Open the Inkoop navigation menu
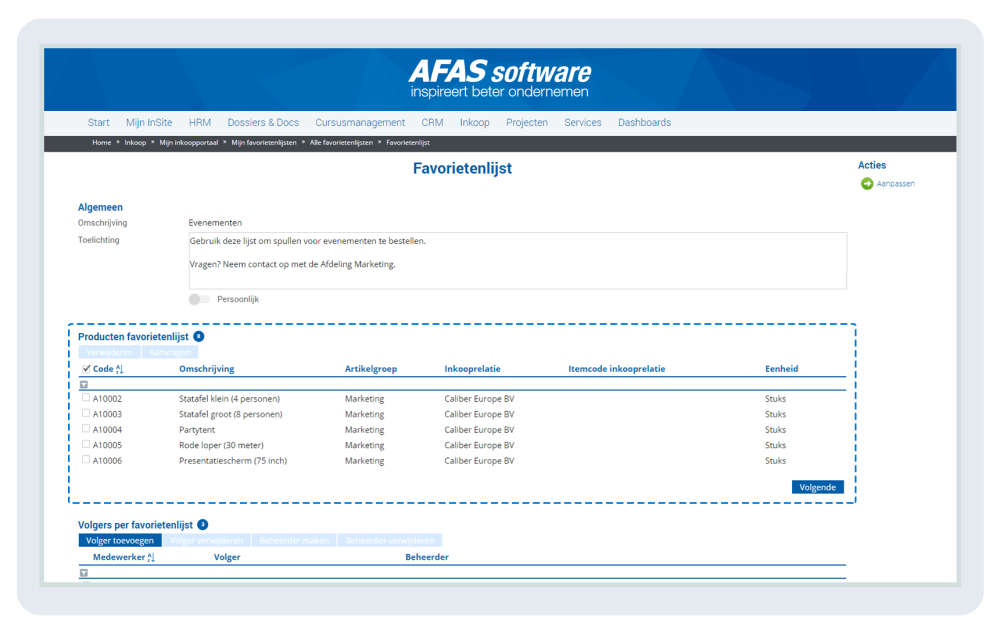 coord(474,122)
